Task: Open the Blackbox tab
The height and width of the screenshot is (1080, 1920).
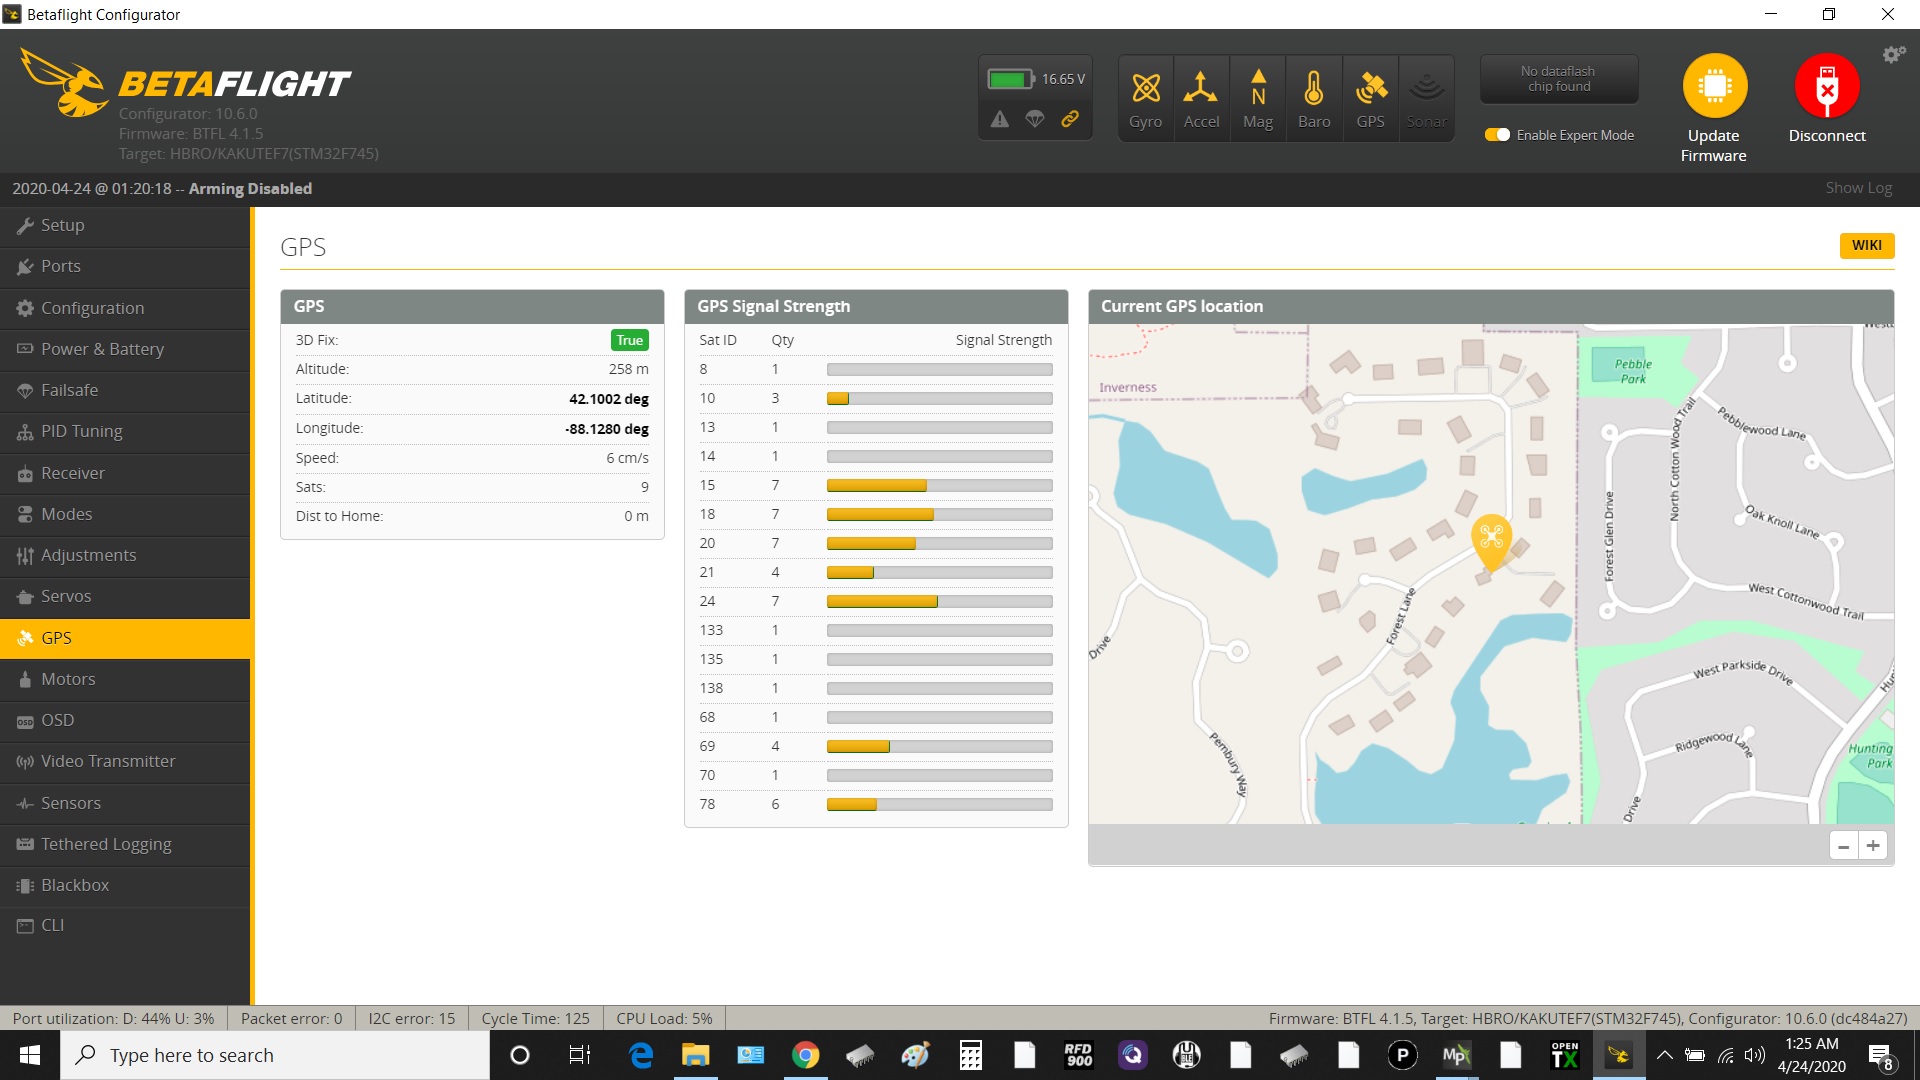Action: (125, 885)
